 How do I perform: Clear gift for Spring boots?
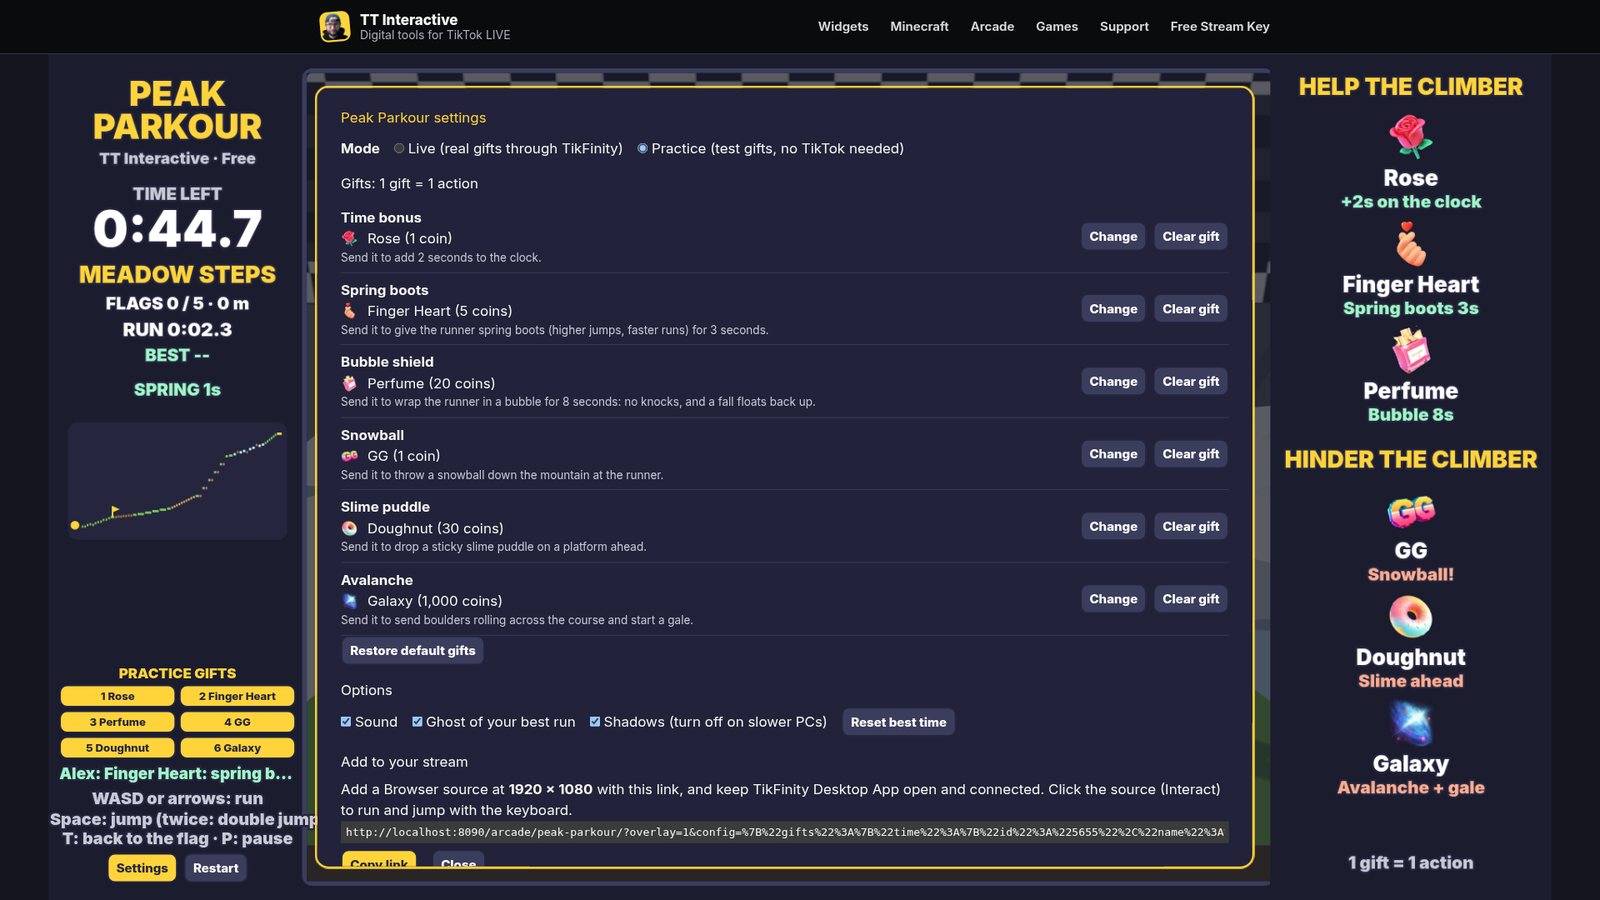coord(1190,309)
